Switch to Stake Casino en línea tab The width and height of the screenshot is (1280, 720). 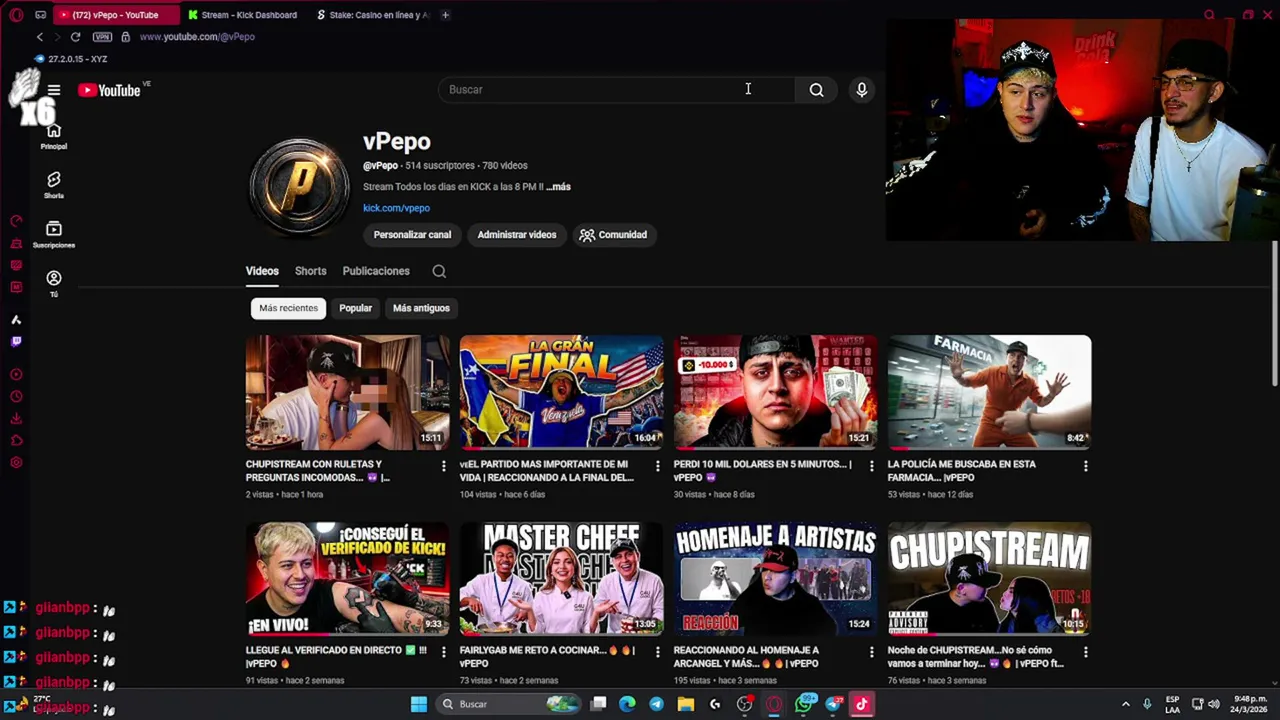coord(373,15)
